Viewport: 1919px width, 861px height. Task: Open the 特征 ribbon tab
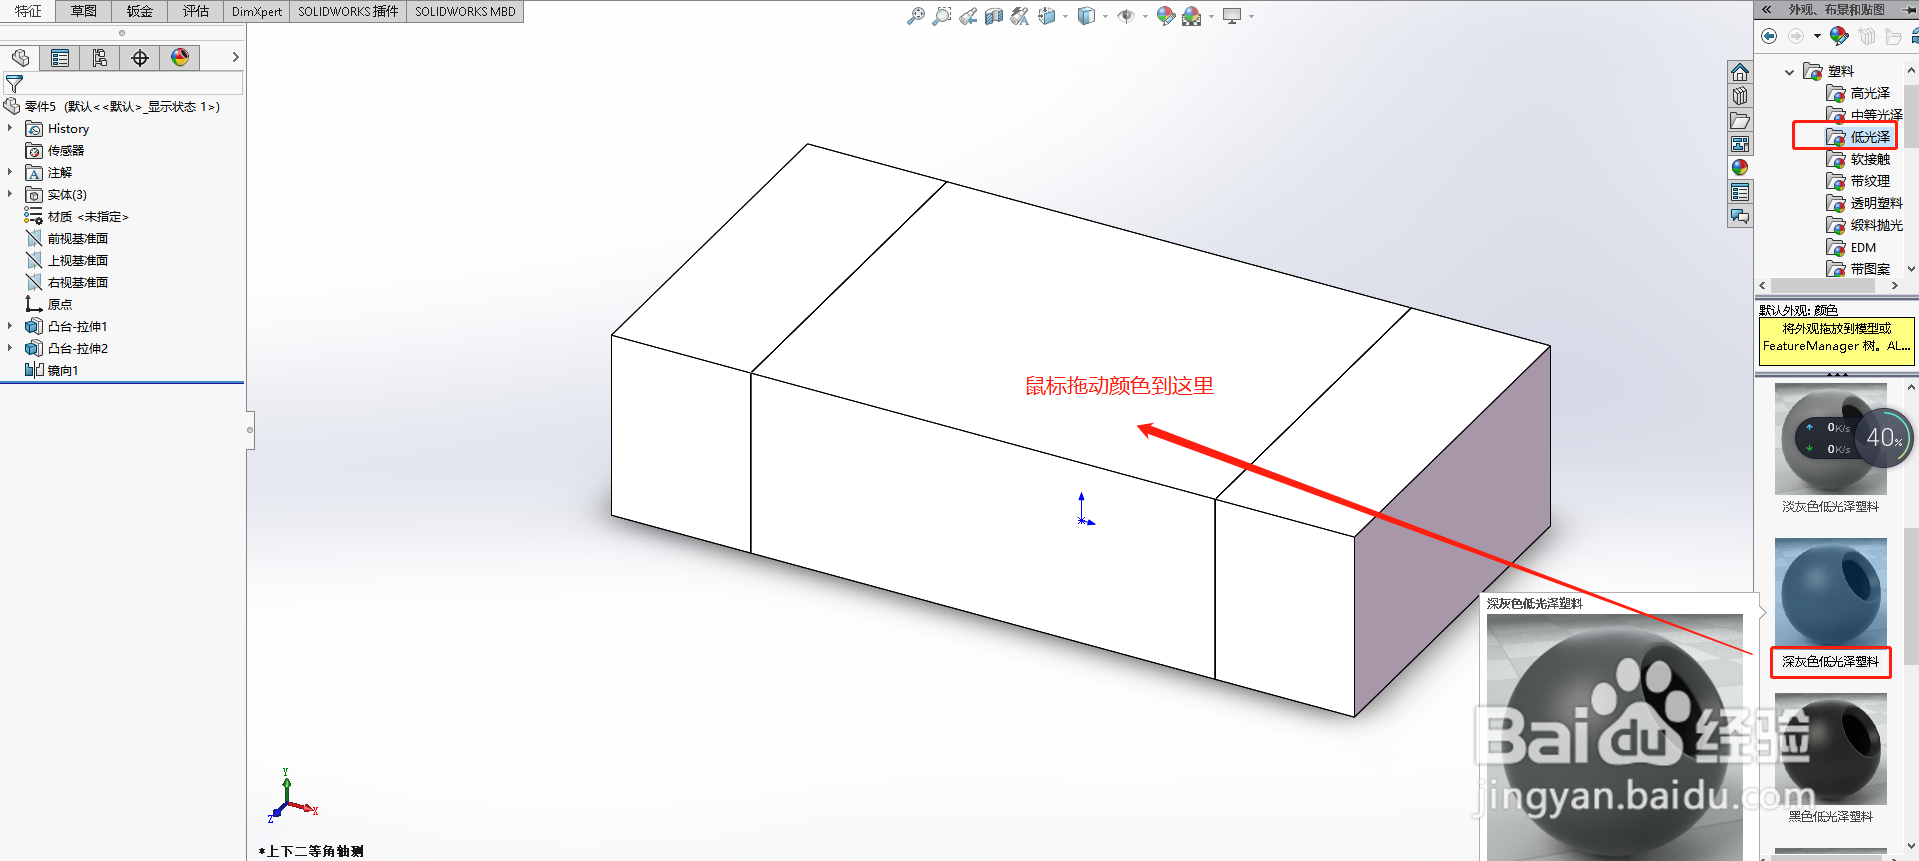28,11
